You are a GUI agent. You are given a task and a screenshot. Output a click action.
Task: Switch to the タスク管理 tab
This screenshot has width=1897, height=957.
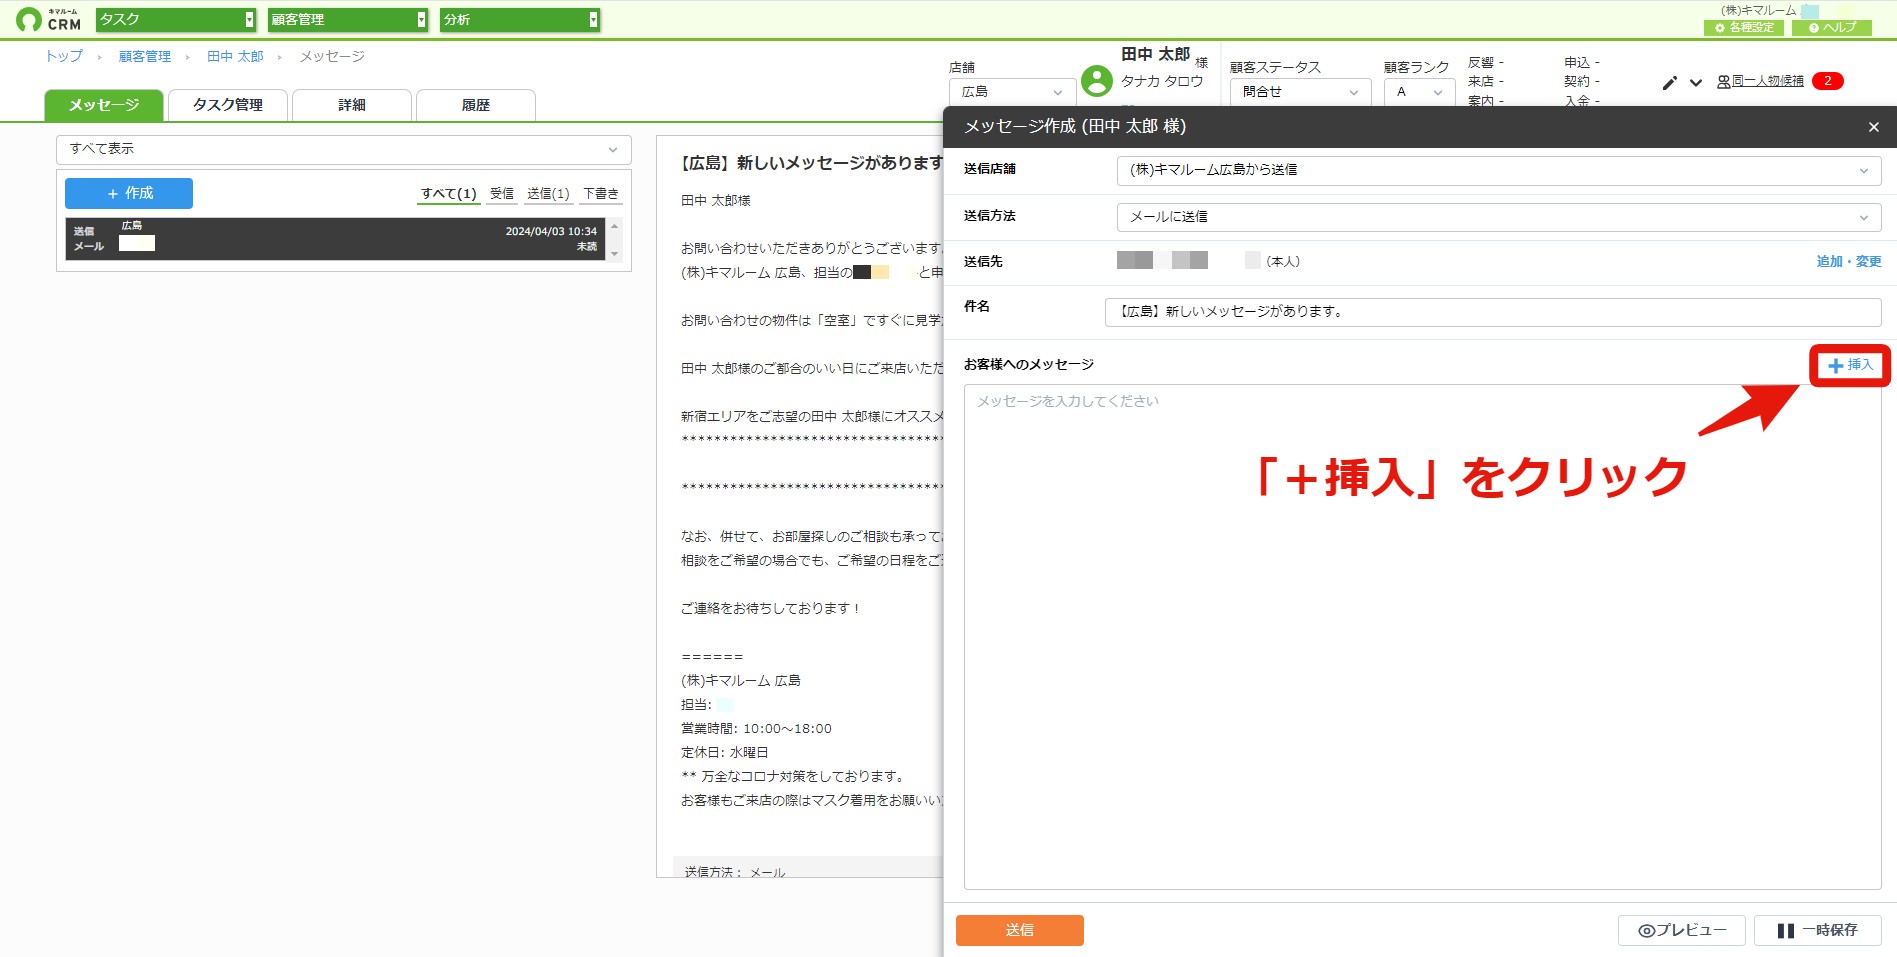[x=228, y=105]
